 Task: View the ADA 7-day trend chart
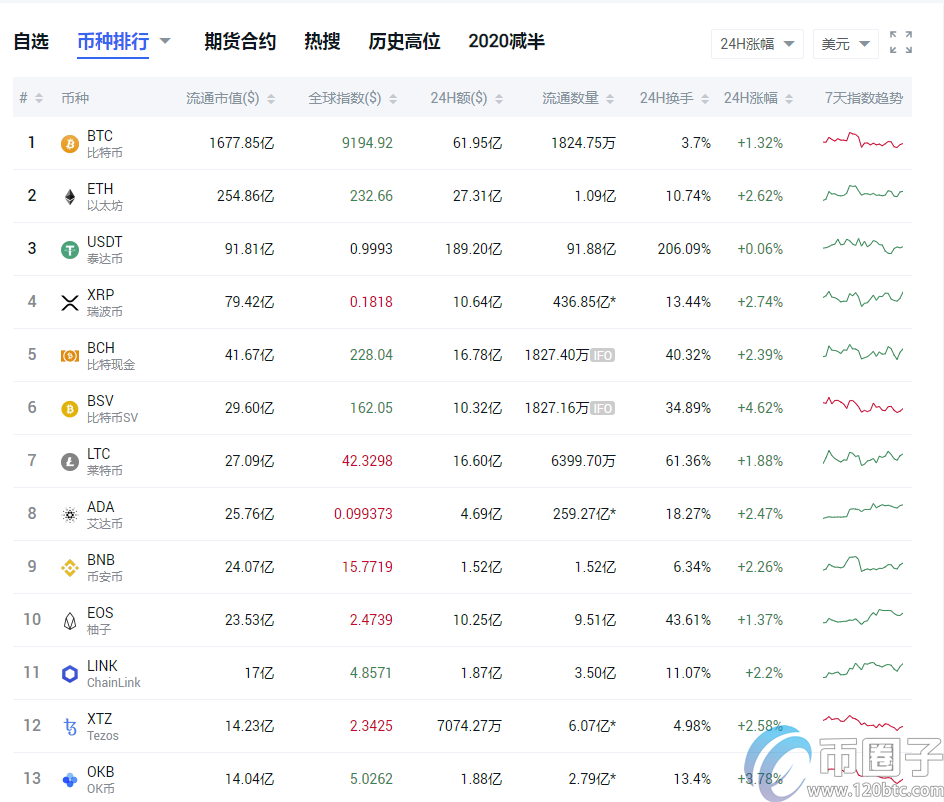click(863, 511)
